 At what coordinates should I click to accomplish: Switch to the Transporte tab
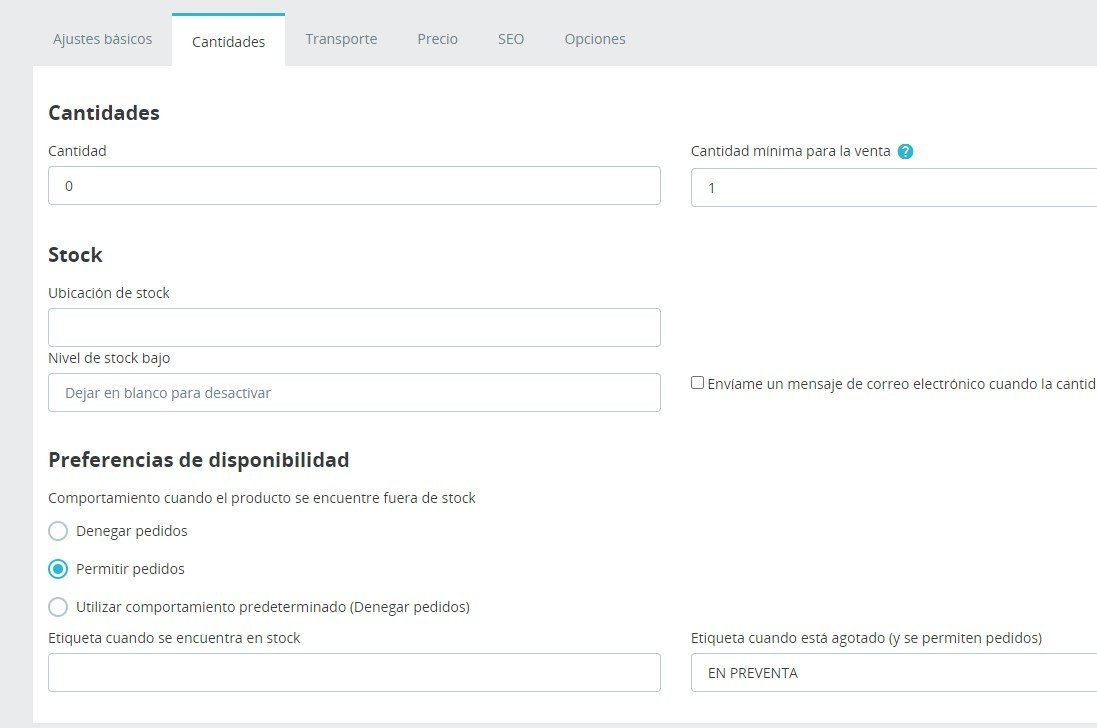pos(341,39)
